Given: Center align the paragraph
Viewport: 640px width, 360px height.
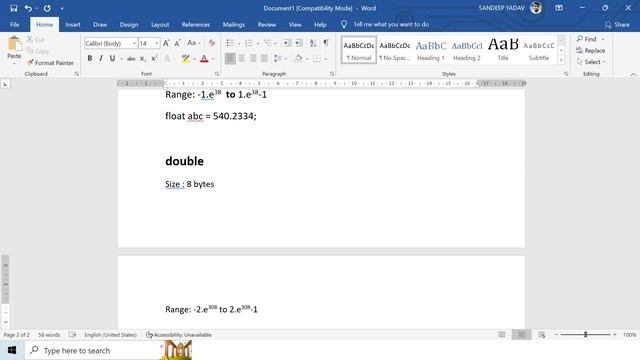Looking at the screenshot, I should coord(242,59).
